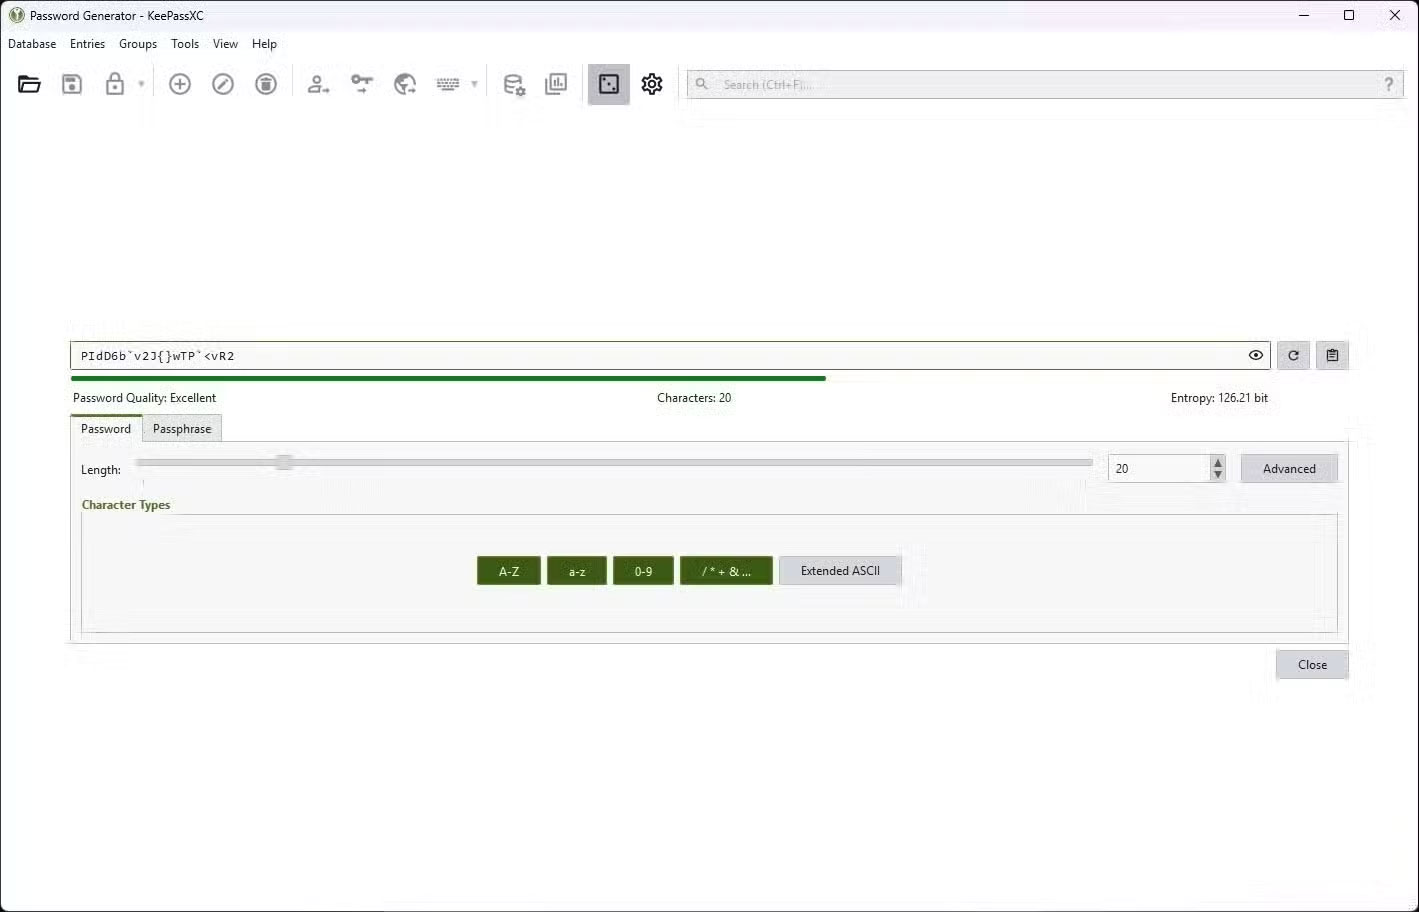Lock all open databases

click(114, 84)
